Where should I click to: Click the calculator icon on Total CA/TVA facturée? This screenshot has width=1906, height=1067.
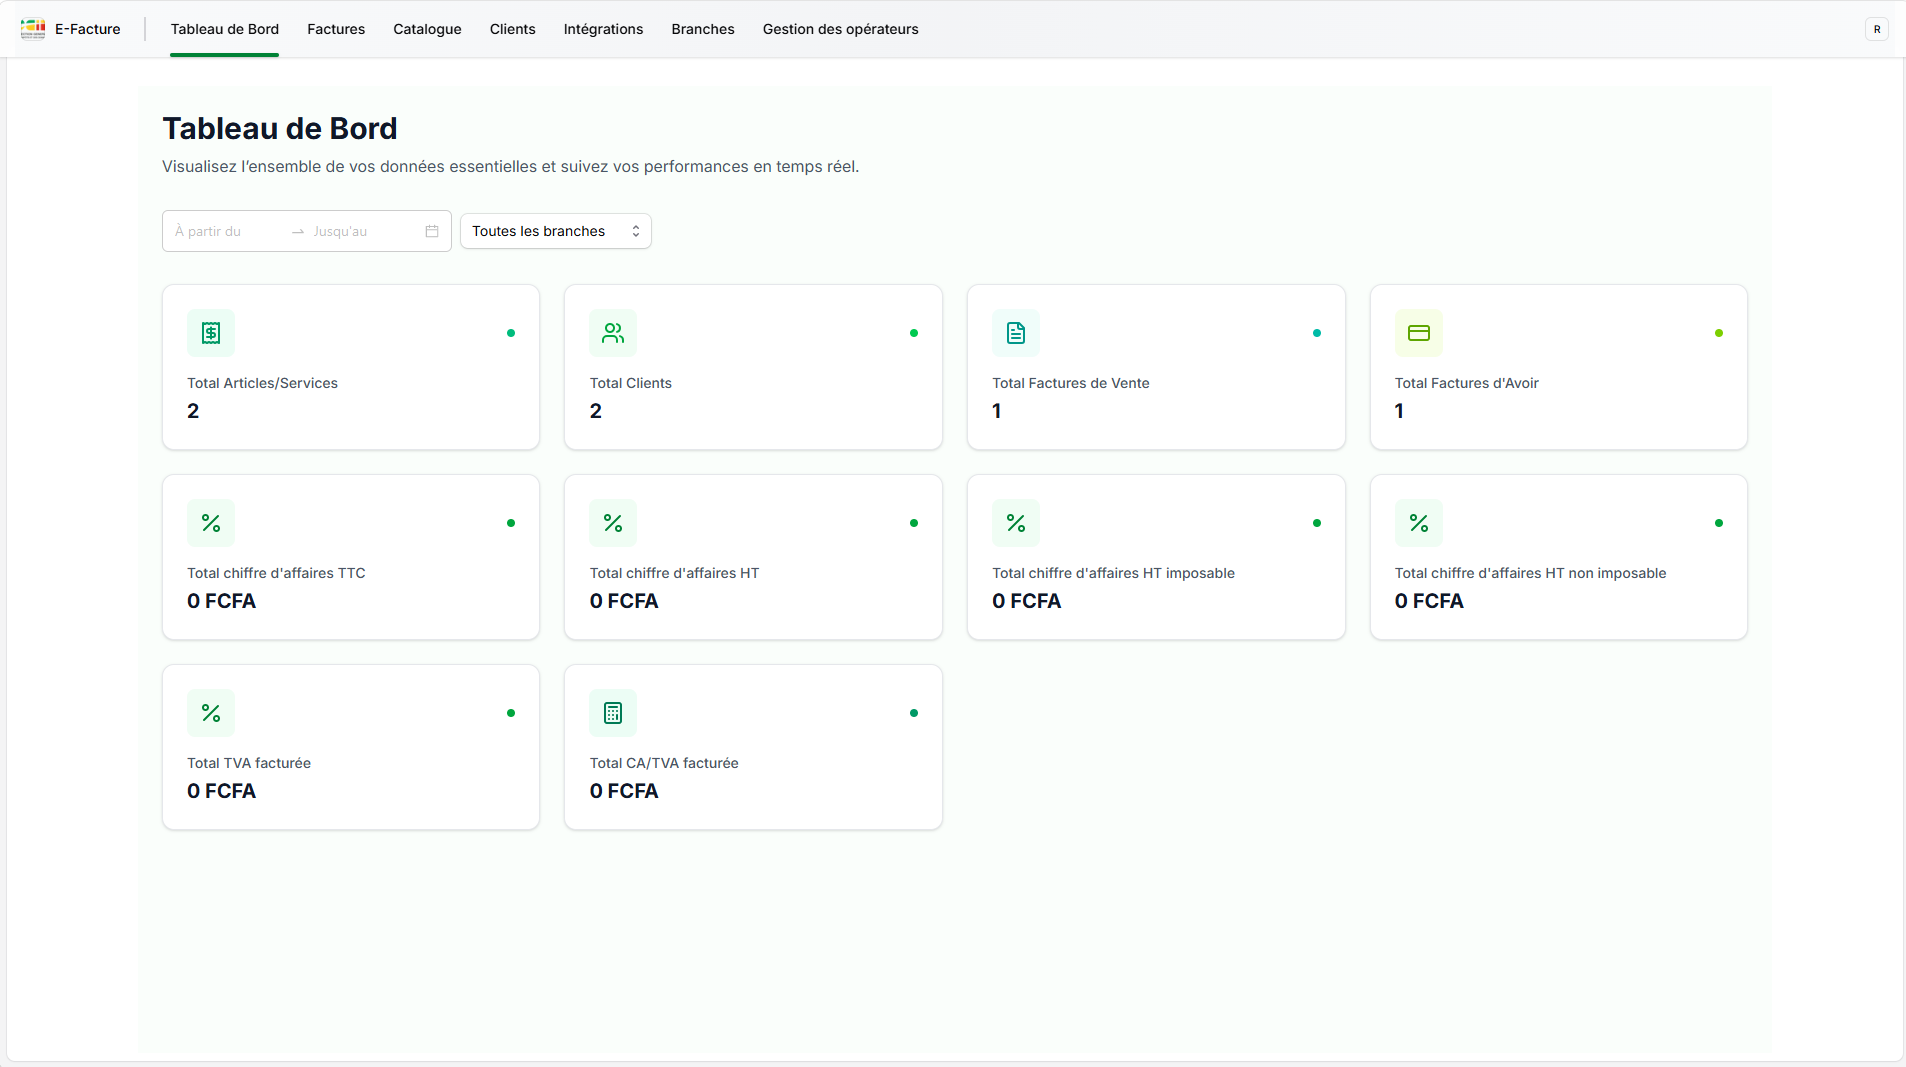coord(612,712)
